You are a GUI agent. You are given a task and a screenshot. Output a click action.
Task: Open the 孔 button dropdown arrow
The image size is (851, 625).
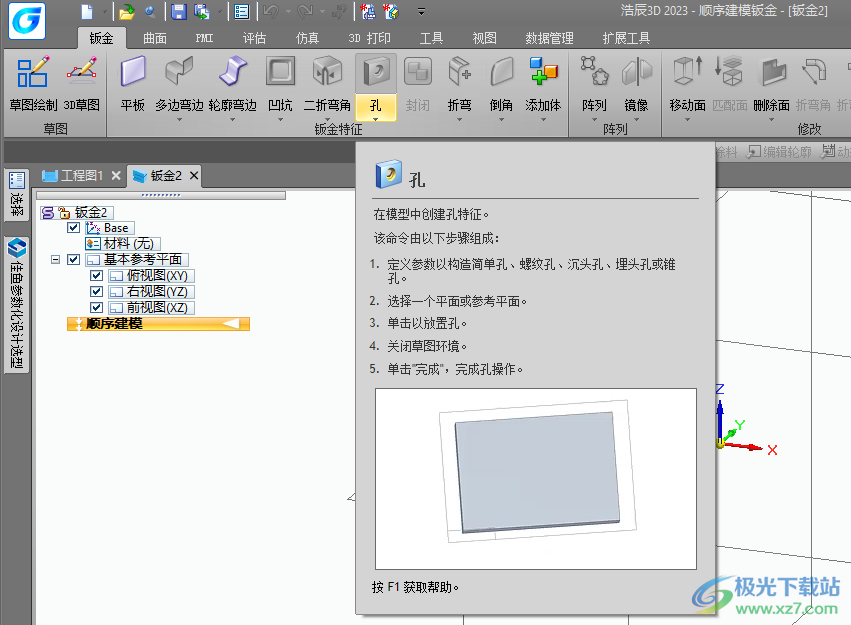click(376, 119)
